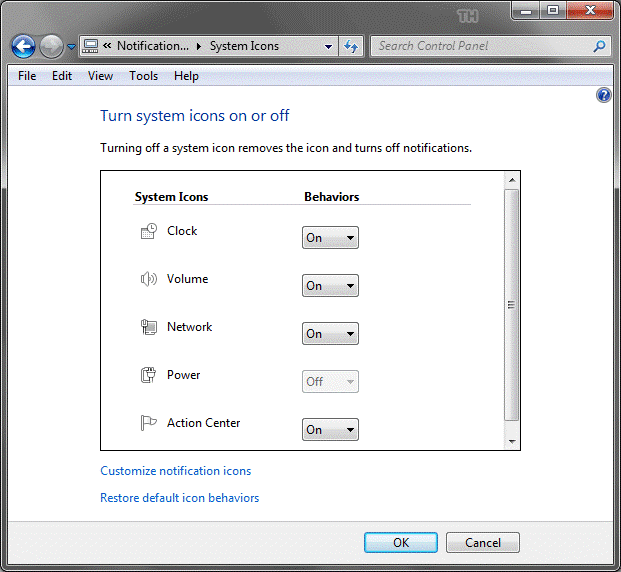Click the list scrollbar down arrow
Image resolution: width=621 pixels, height=572 pixels.
pyautogui.click(x=512, y=441)
